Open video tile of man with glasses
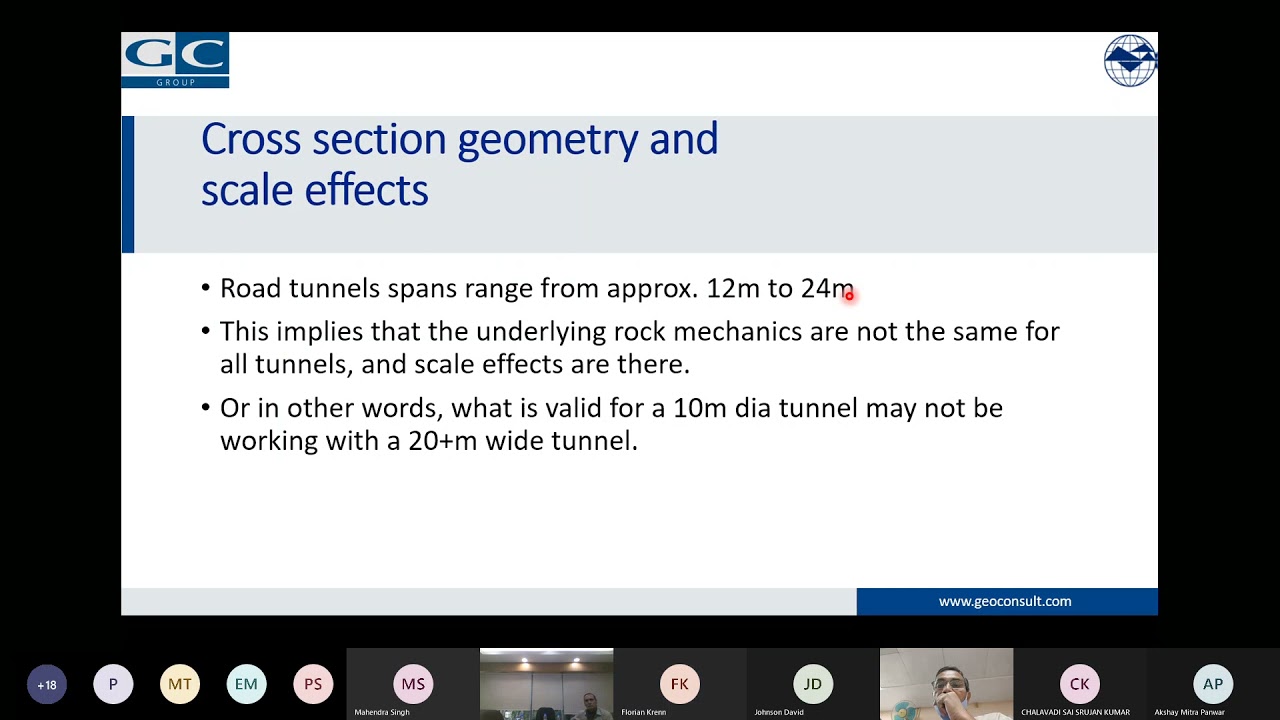Viewport: 1280px width, 720px height. coord(946,684)
